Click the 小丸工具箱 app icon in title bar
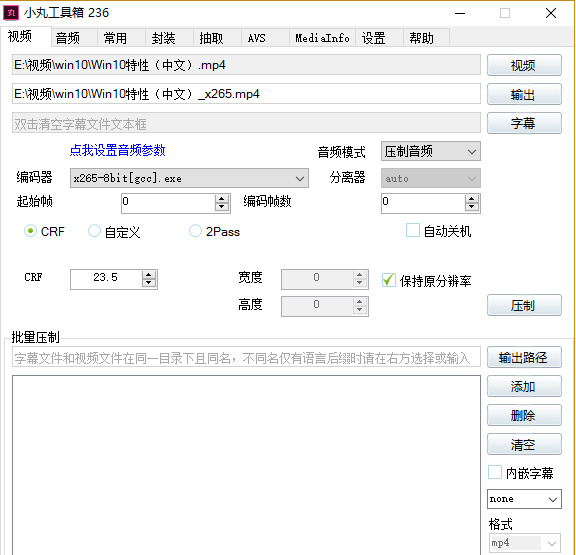576x555 pixels. coord(11,13)
